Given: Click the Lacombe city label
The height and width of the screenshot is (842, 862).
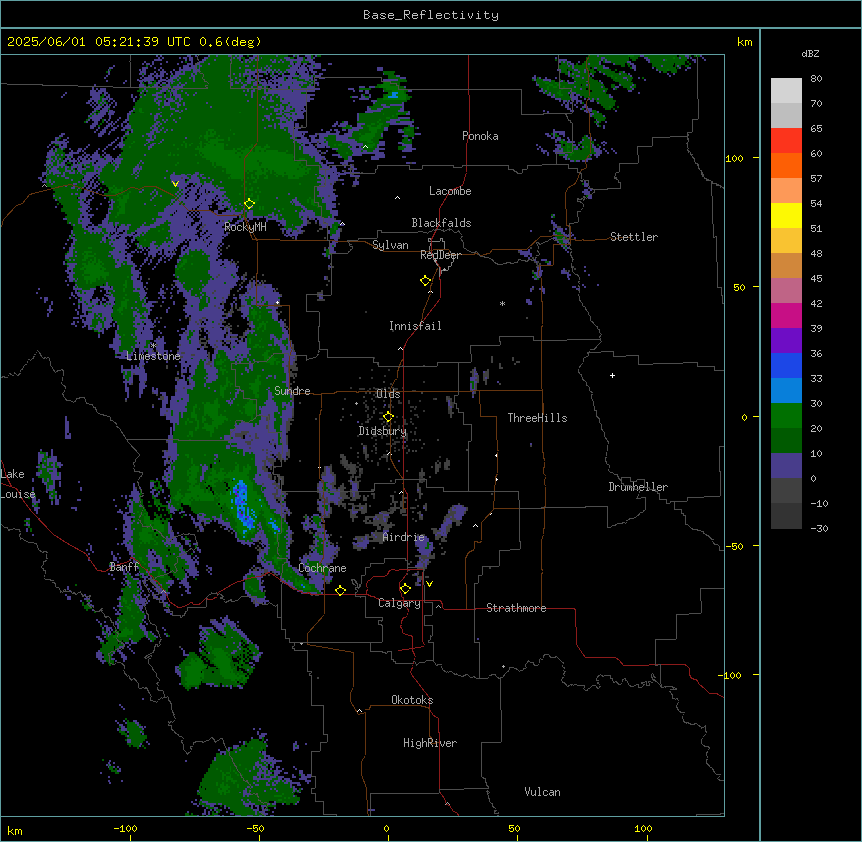Looking at the screenshot, I should coord(450,191).
